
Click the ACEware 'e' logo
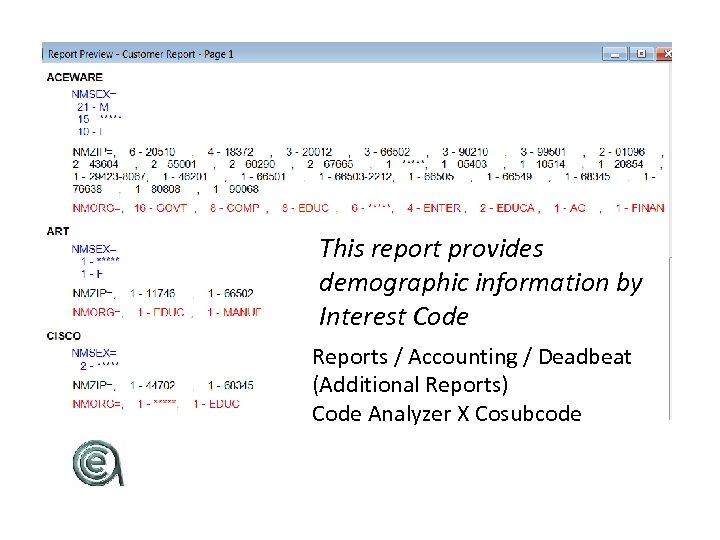(x=98, y=463)
